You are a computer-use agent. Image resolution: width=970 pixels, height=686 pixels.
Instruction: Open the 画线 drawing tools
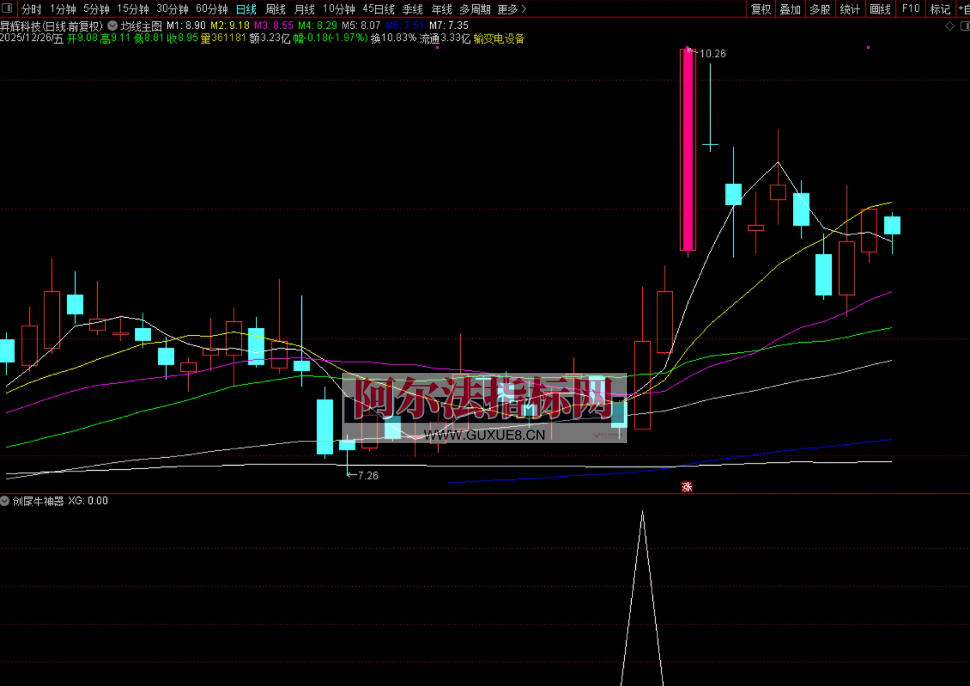coord(880,9)
